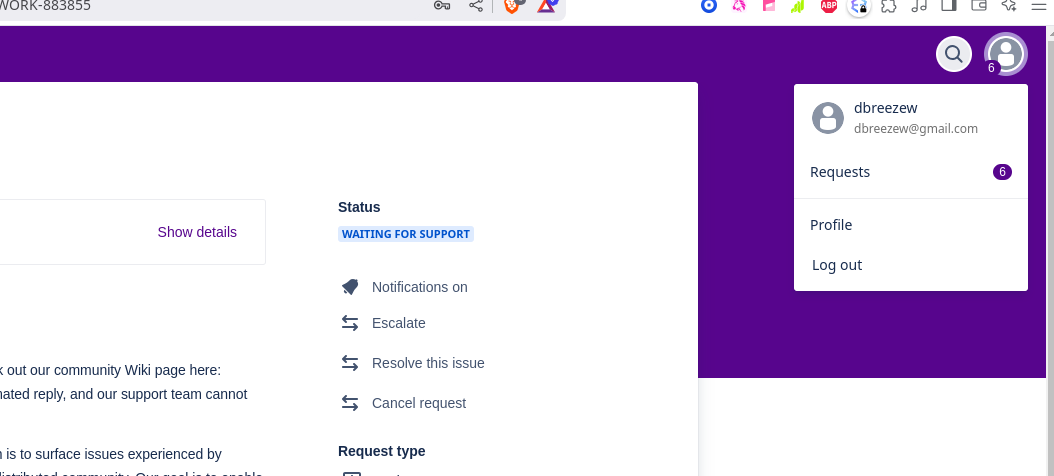Screen dimensions: 1054x476
Task: Click the dbreezew username text
Action: 885,108
